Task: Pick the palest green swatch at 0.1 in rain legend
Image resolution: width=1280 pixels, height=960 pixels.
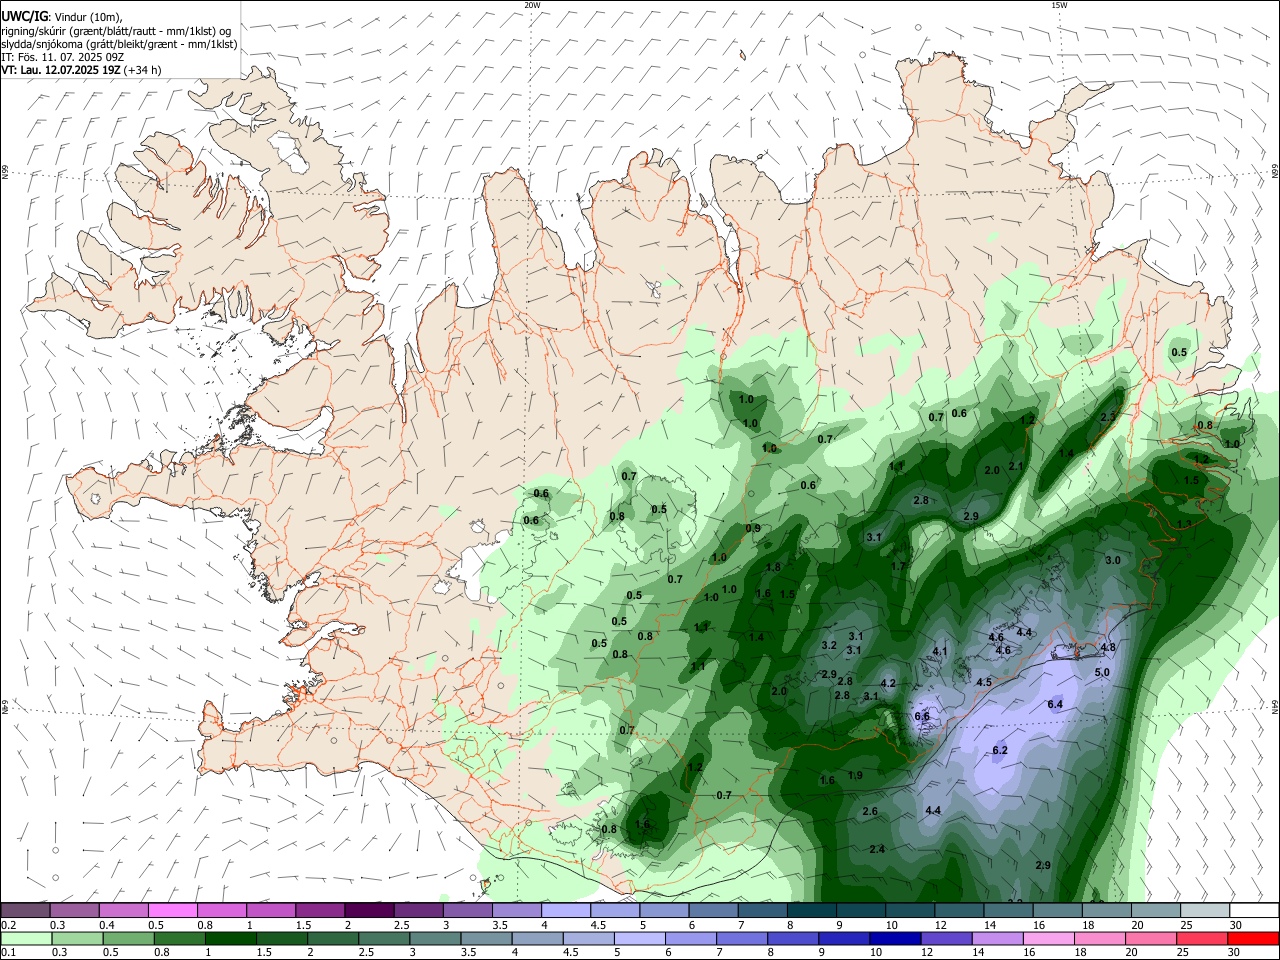Action: coord(26,939)
